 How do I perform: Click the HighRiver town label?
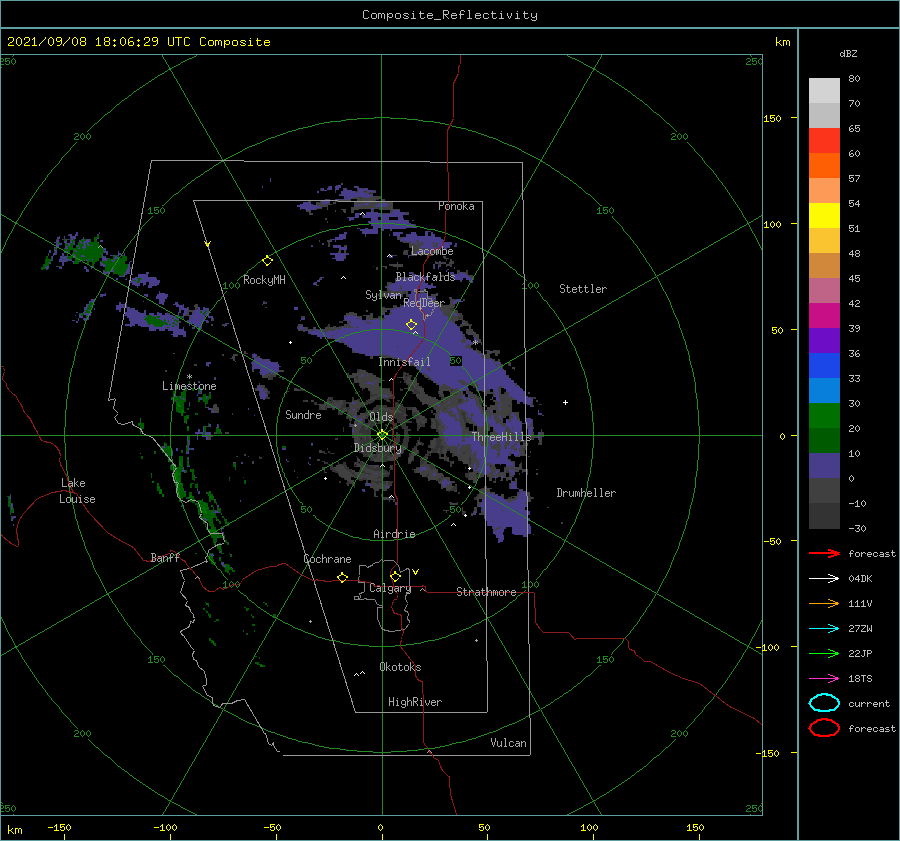[x=415, y=702]
